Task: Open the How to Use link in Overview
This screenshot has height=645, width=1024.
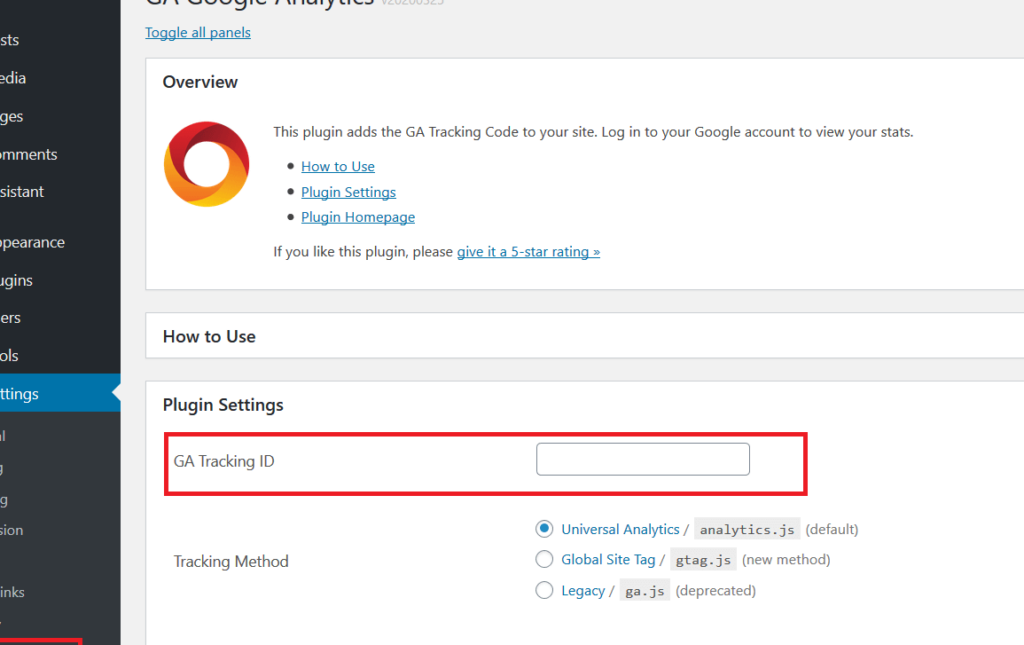Action: point(338,166)
